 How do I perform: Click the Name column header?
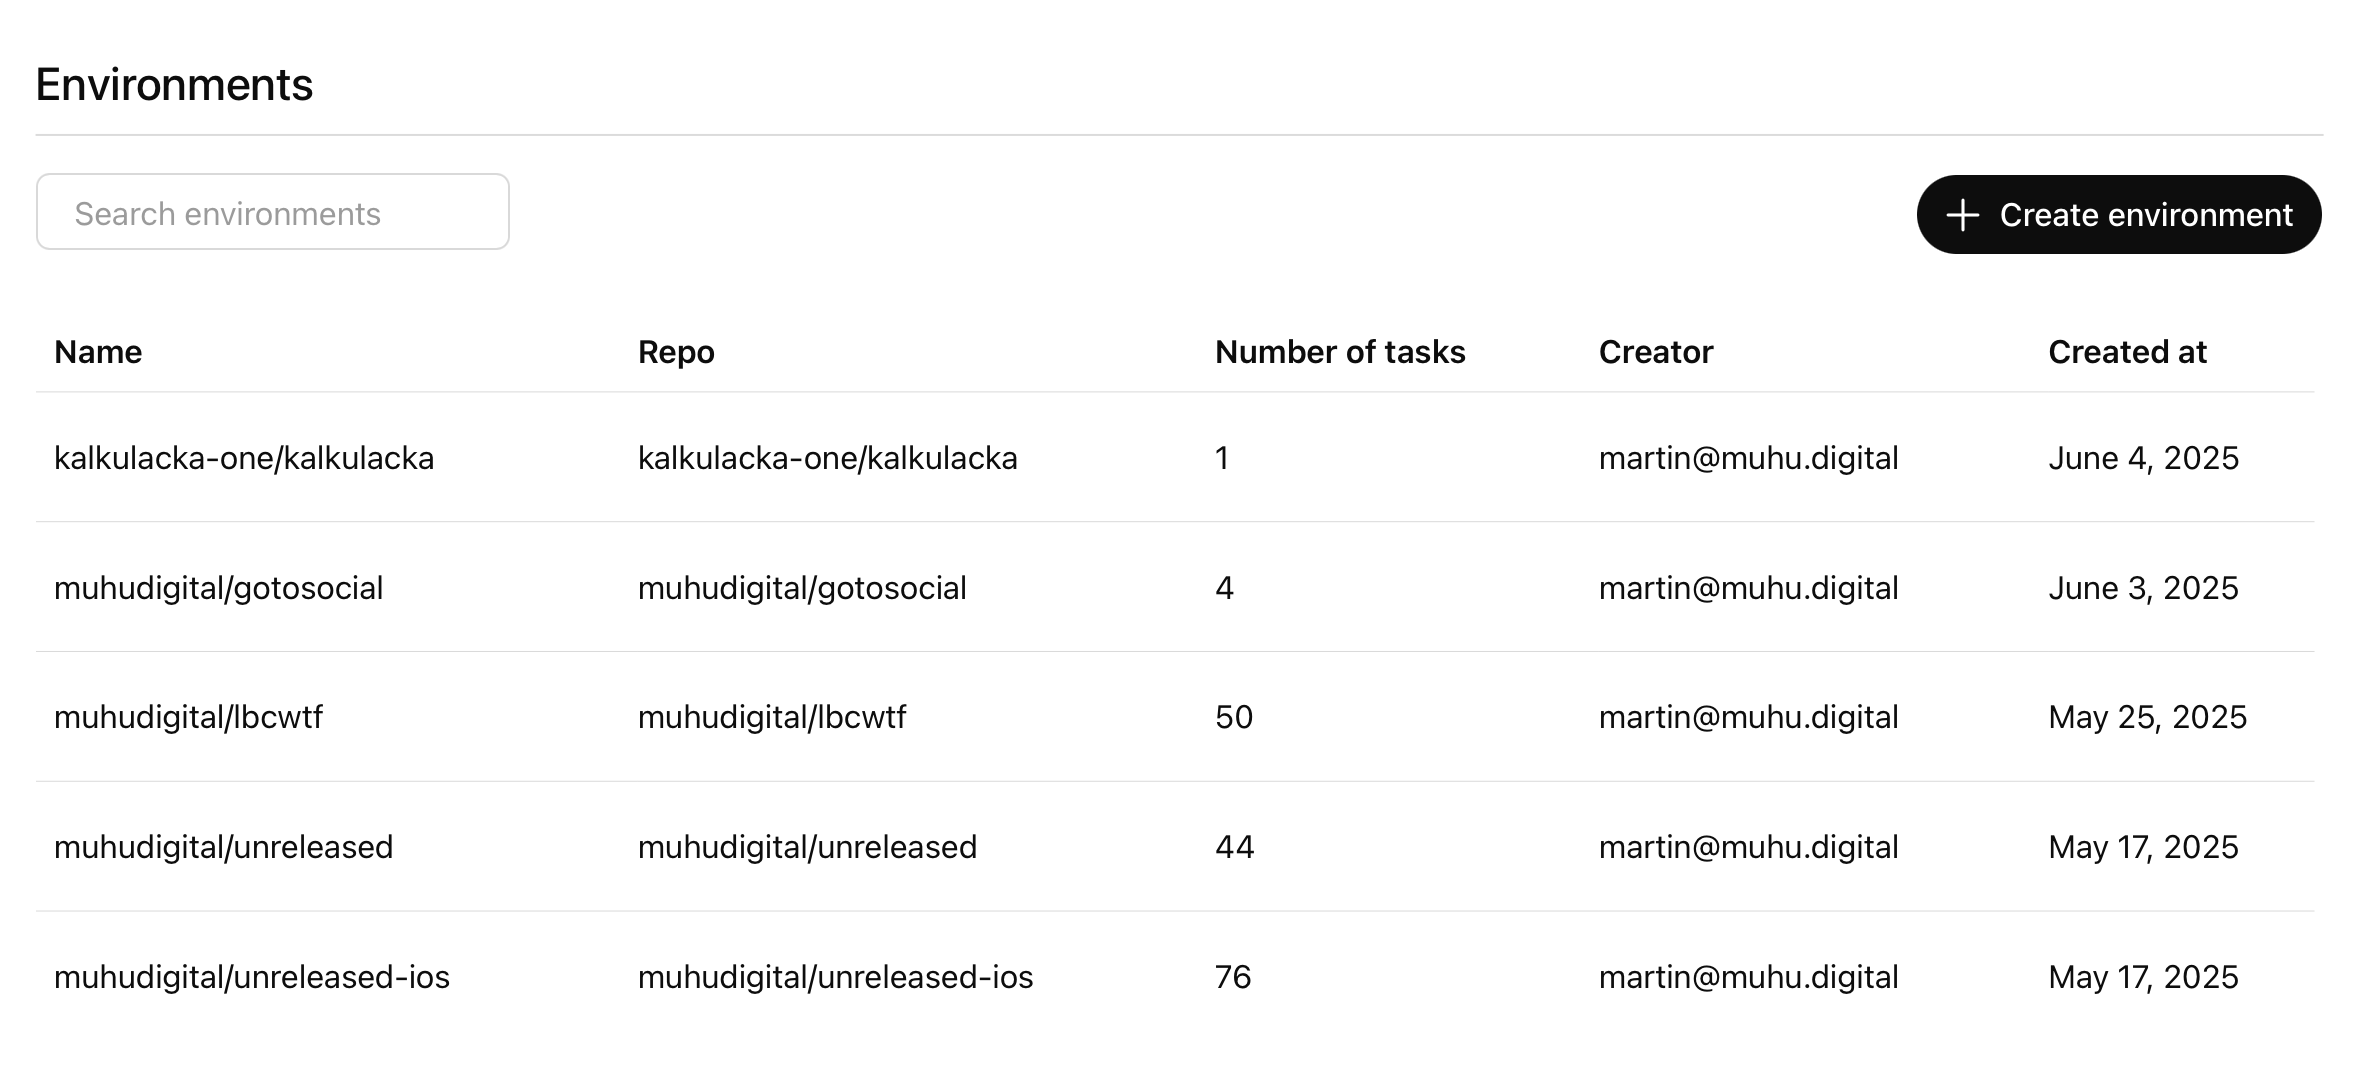[98, 352]
